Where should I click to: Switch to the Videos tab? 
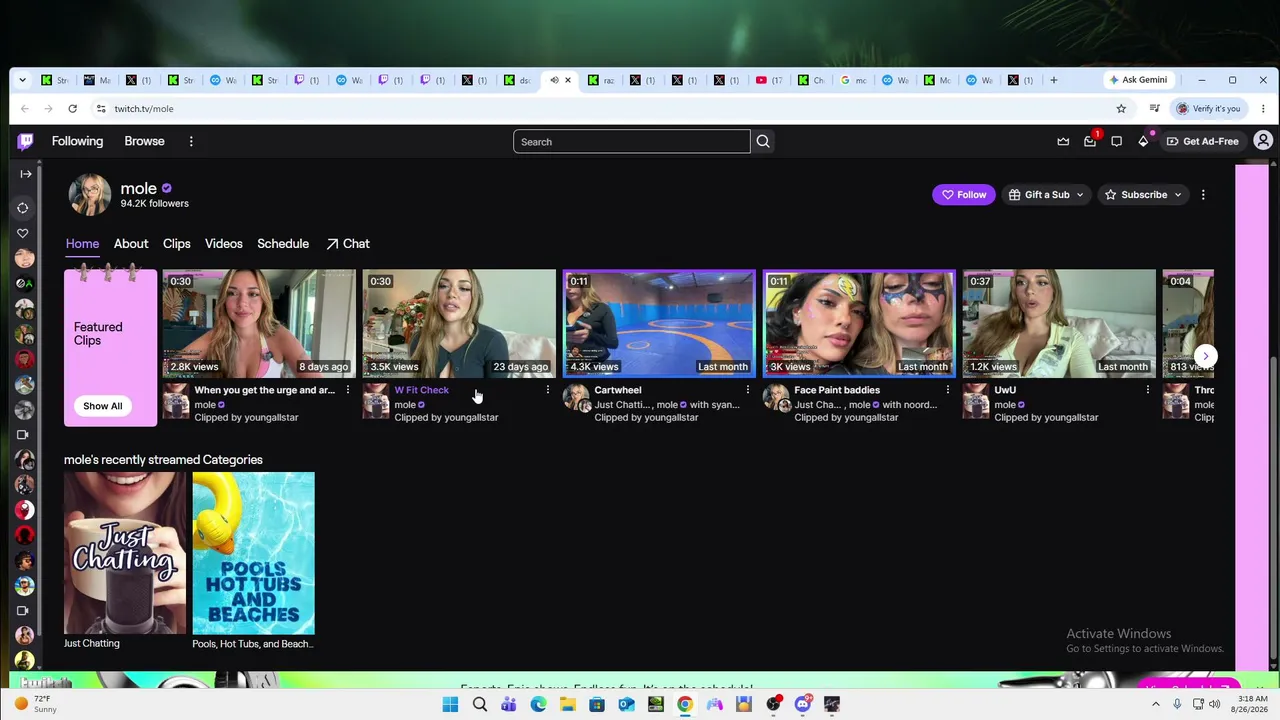coord(224,244)
